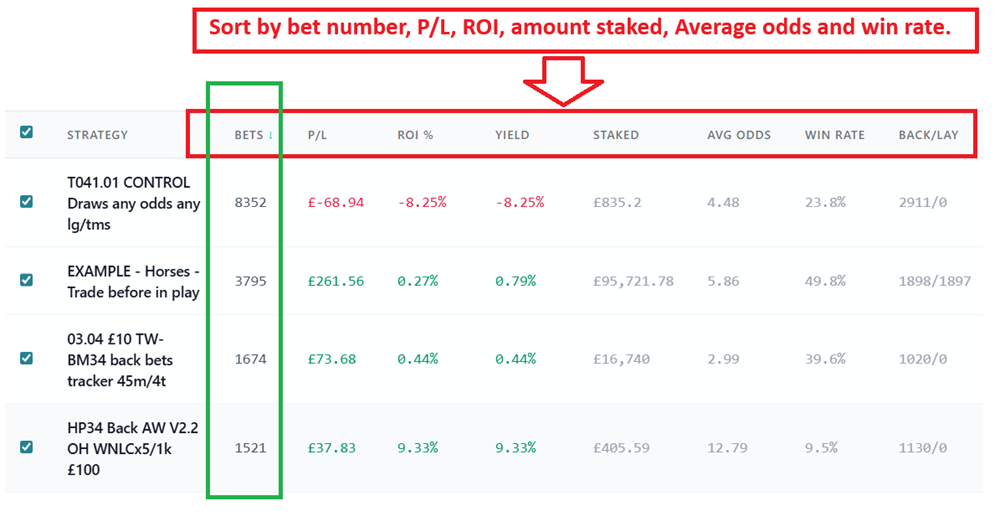Sort by ROI % column header
The height and width of the screenshot is (527, 1005).
(x=415, y=135)
